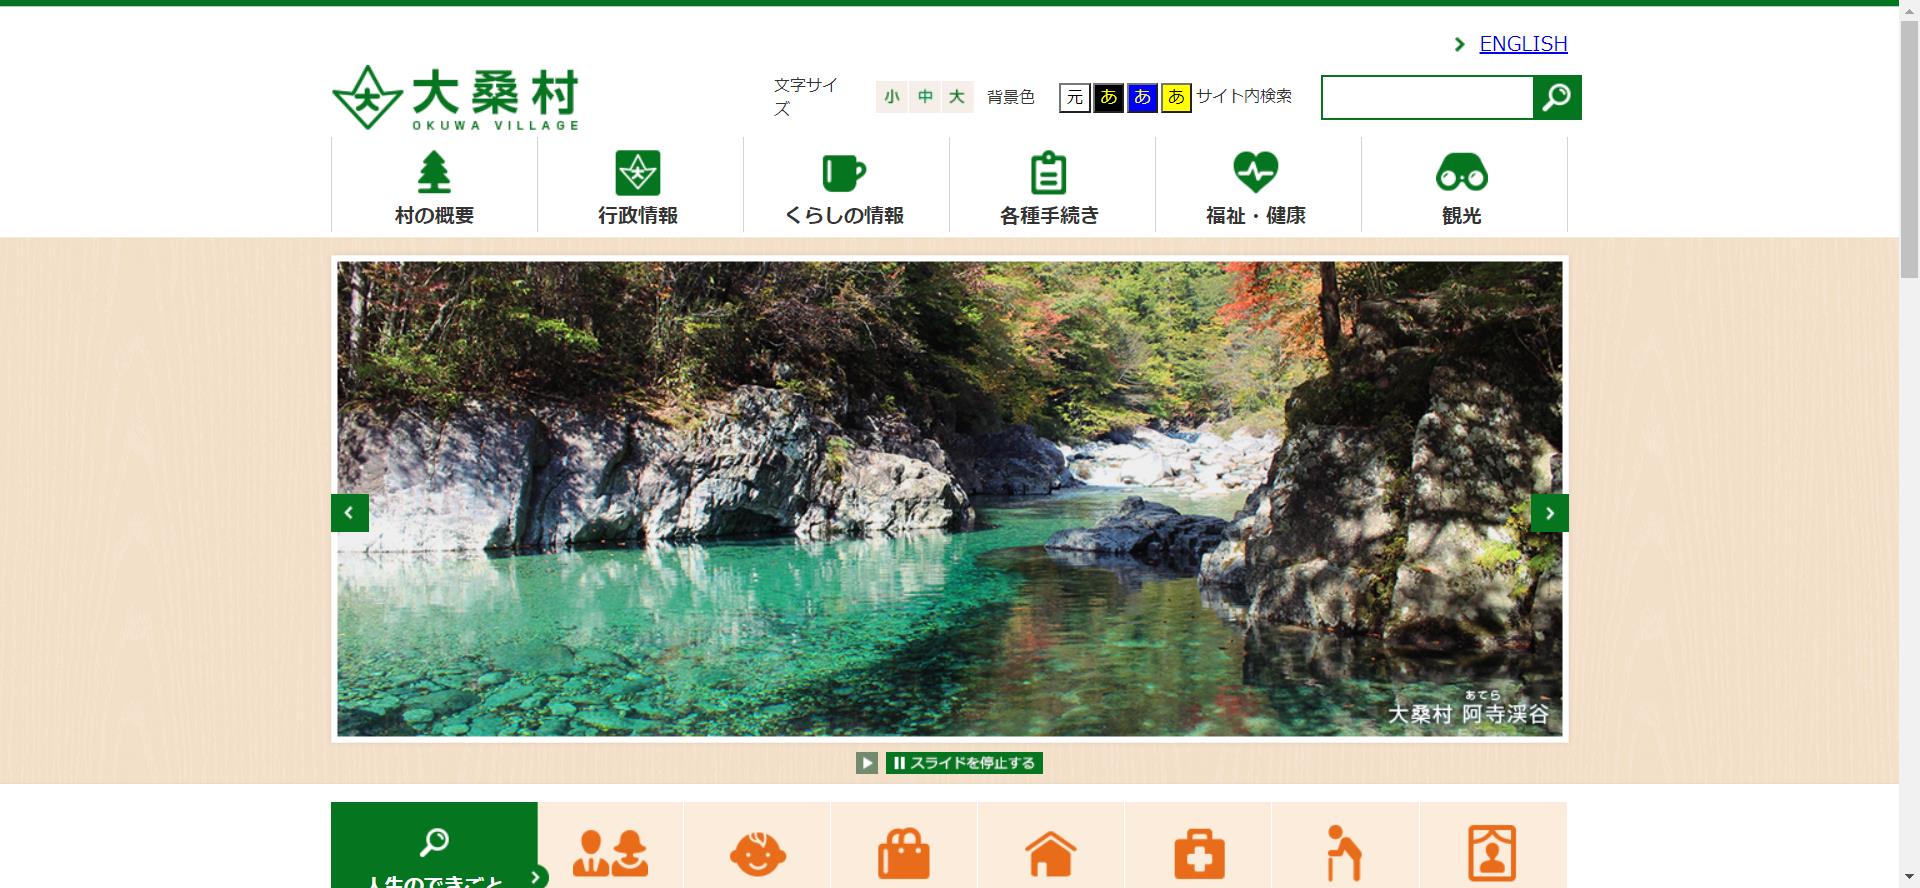This screenshot has width=1920, height=888.
Task: Click the baby face icon
Action: coord(757,853)
